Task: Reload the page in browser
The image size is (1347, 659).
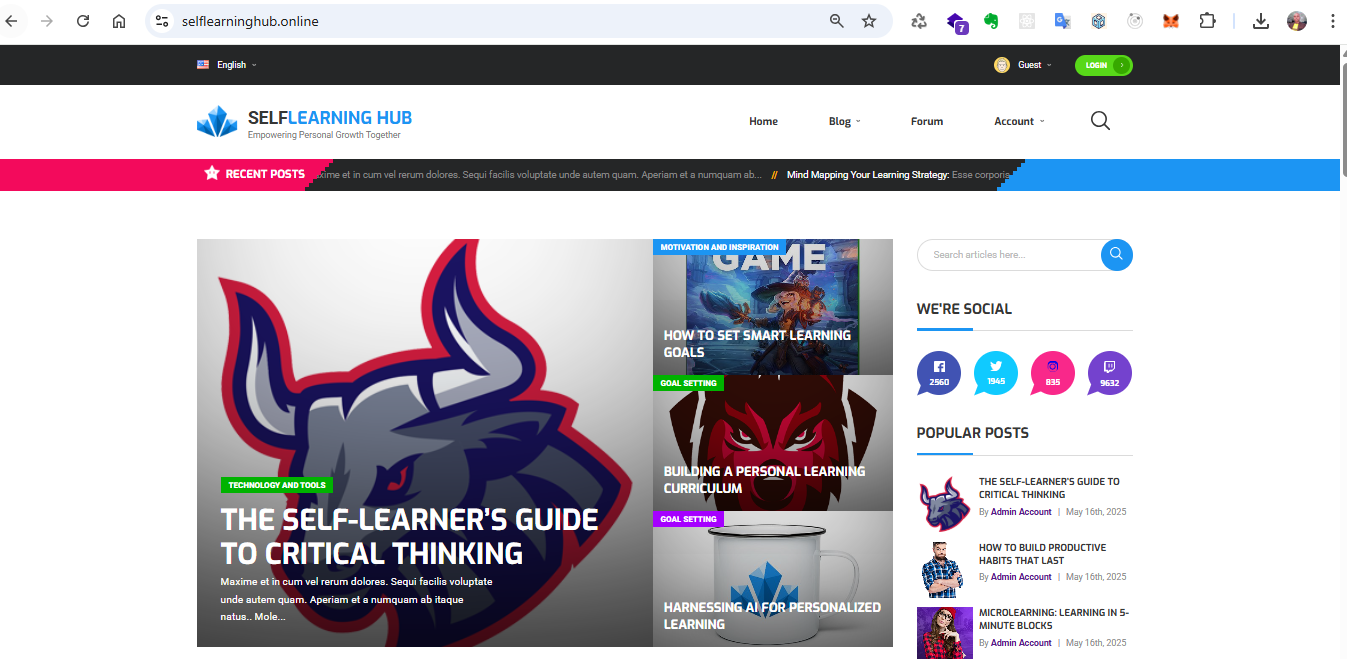Action: click(83, 21)
